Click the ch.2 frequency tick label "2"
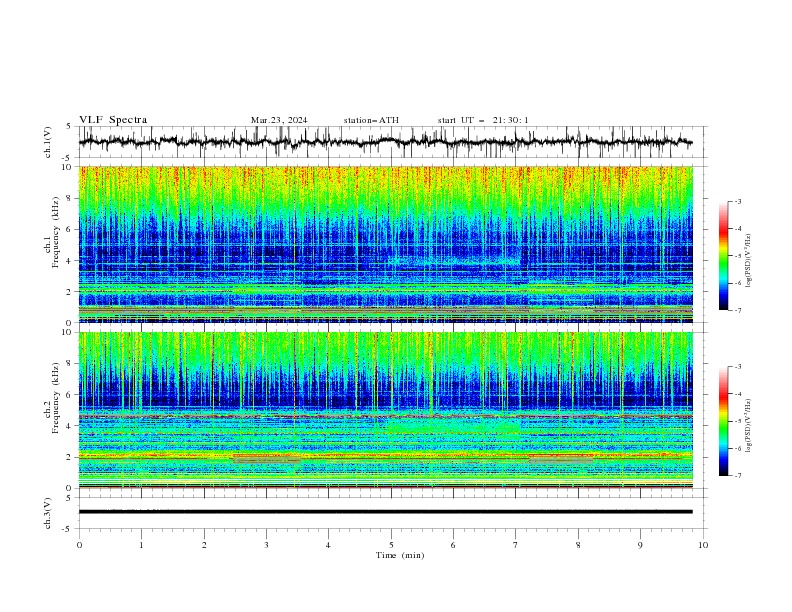The height and width of the screenshot is (612, 792). 71,457
